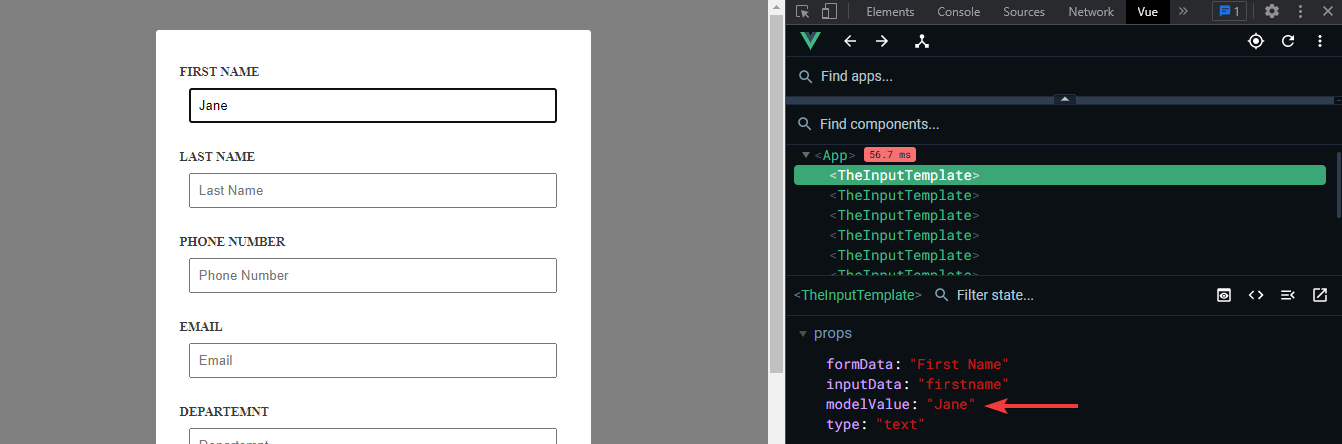The width and height of the screenshot is (1342, 444).
Task: Open the Vue devtools three-dot menu
Action: pyautogui.click(x=1320, y=41)
